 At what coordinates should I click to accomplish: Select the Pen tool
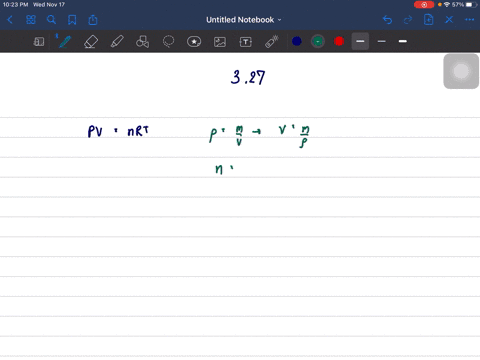tap(64, 42)
